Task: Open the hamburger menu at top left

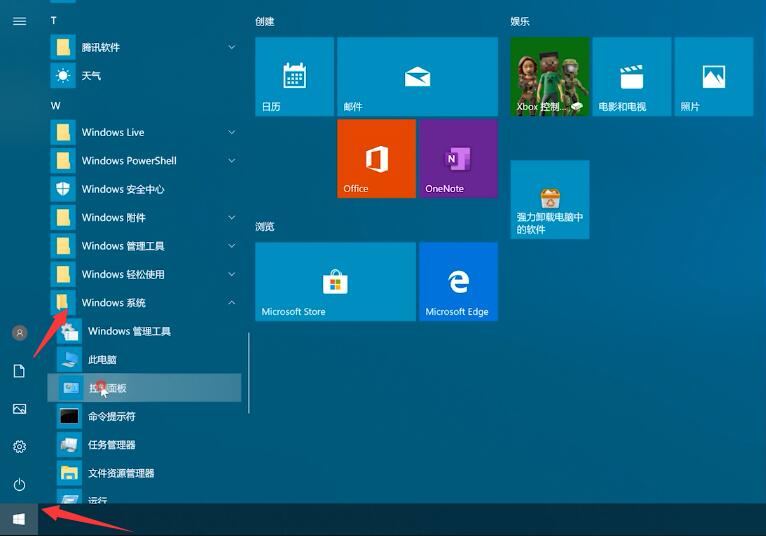Action: point(20,21)
